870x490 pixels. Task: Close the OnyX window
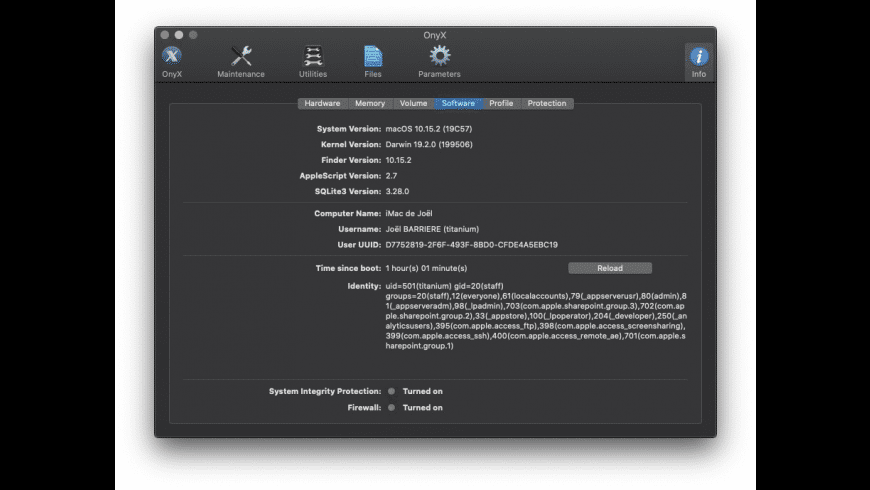(x=165, y=35)
